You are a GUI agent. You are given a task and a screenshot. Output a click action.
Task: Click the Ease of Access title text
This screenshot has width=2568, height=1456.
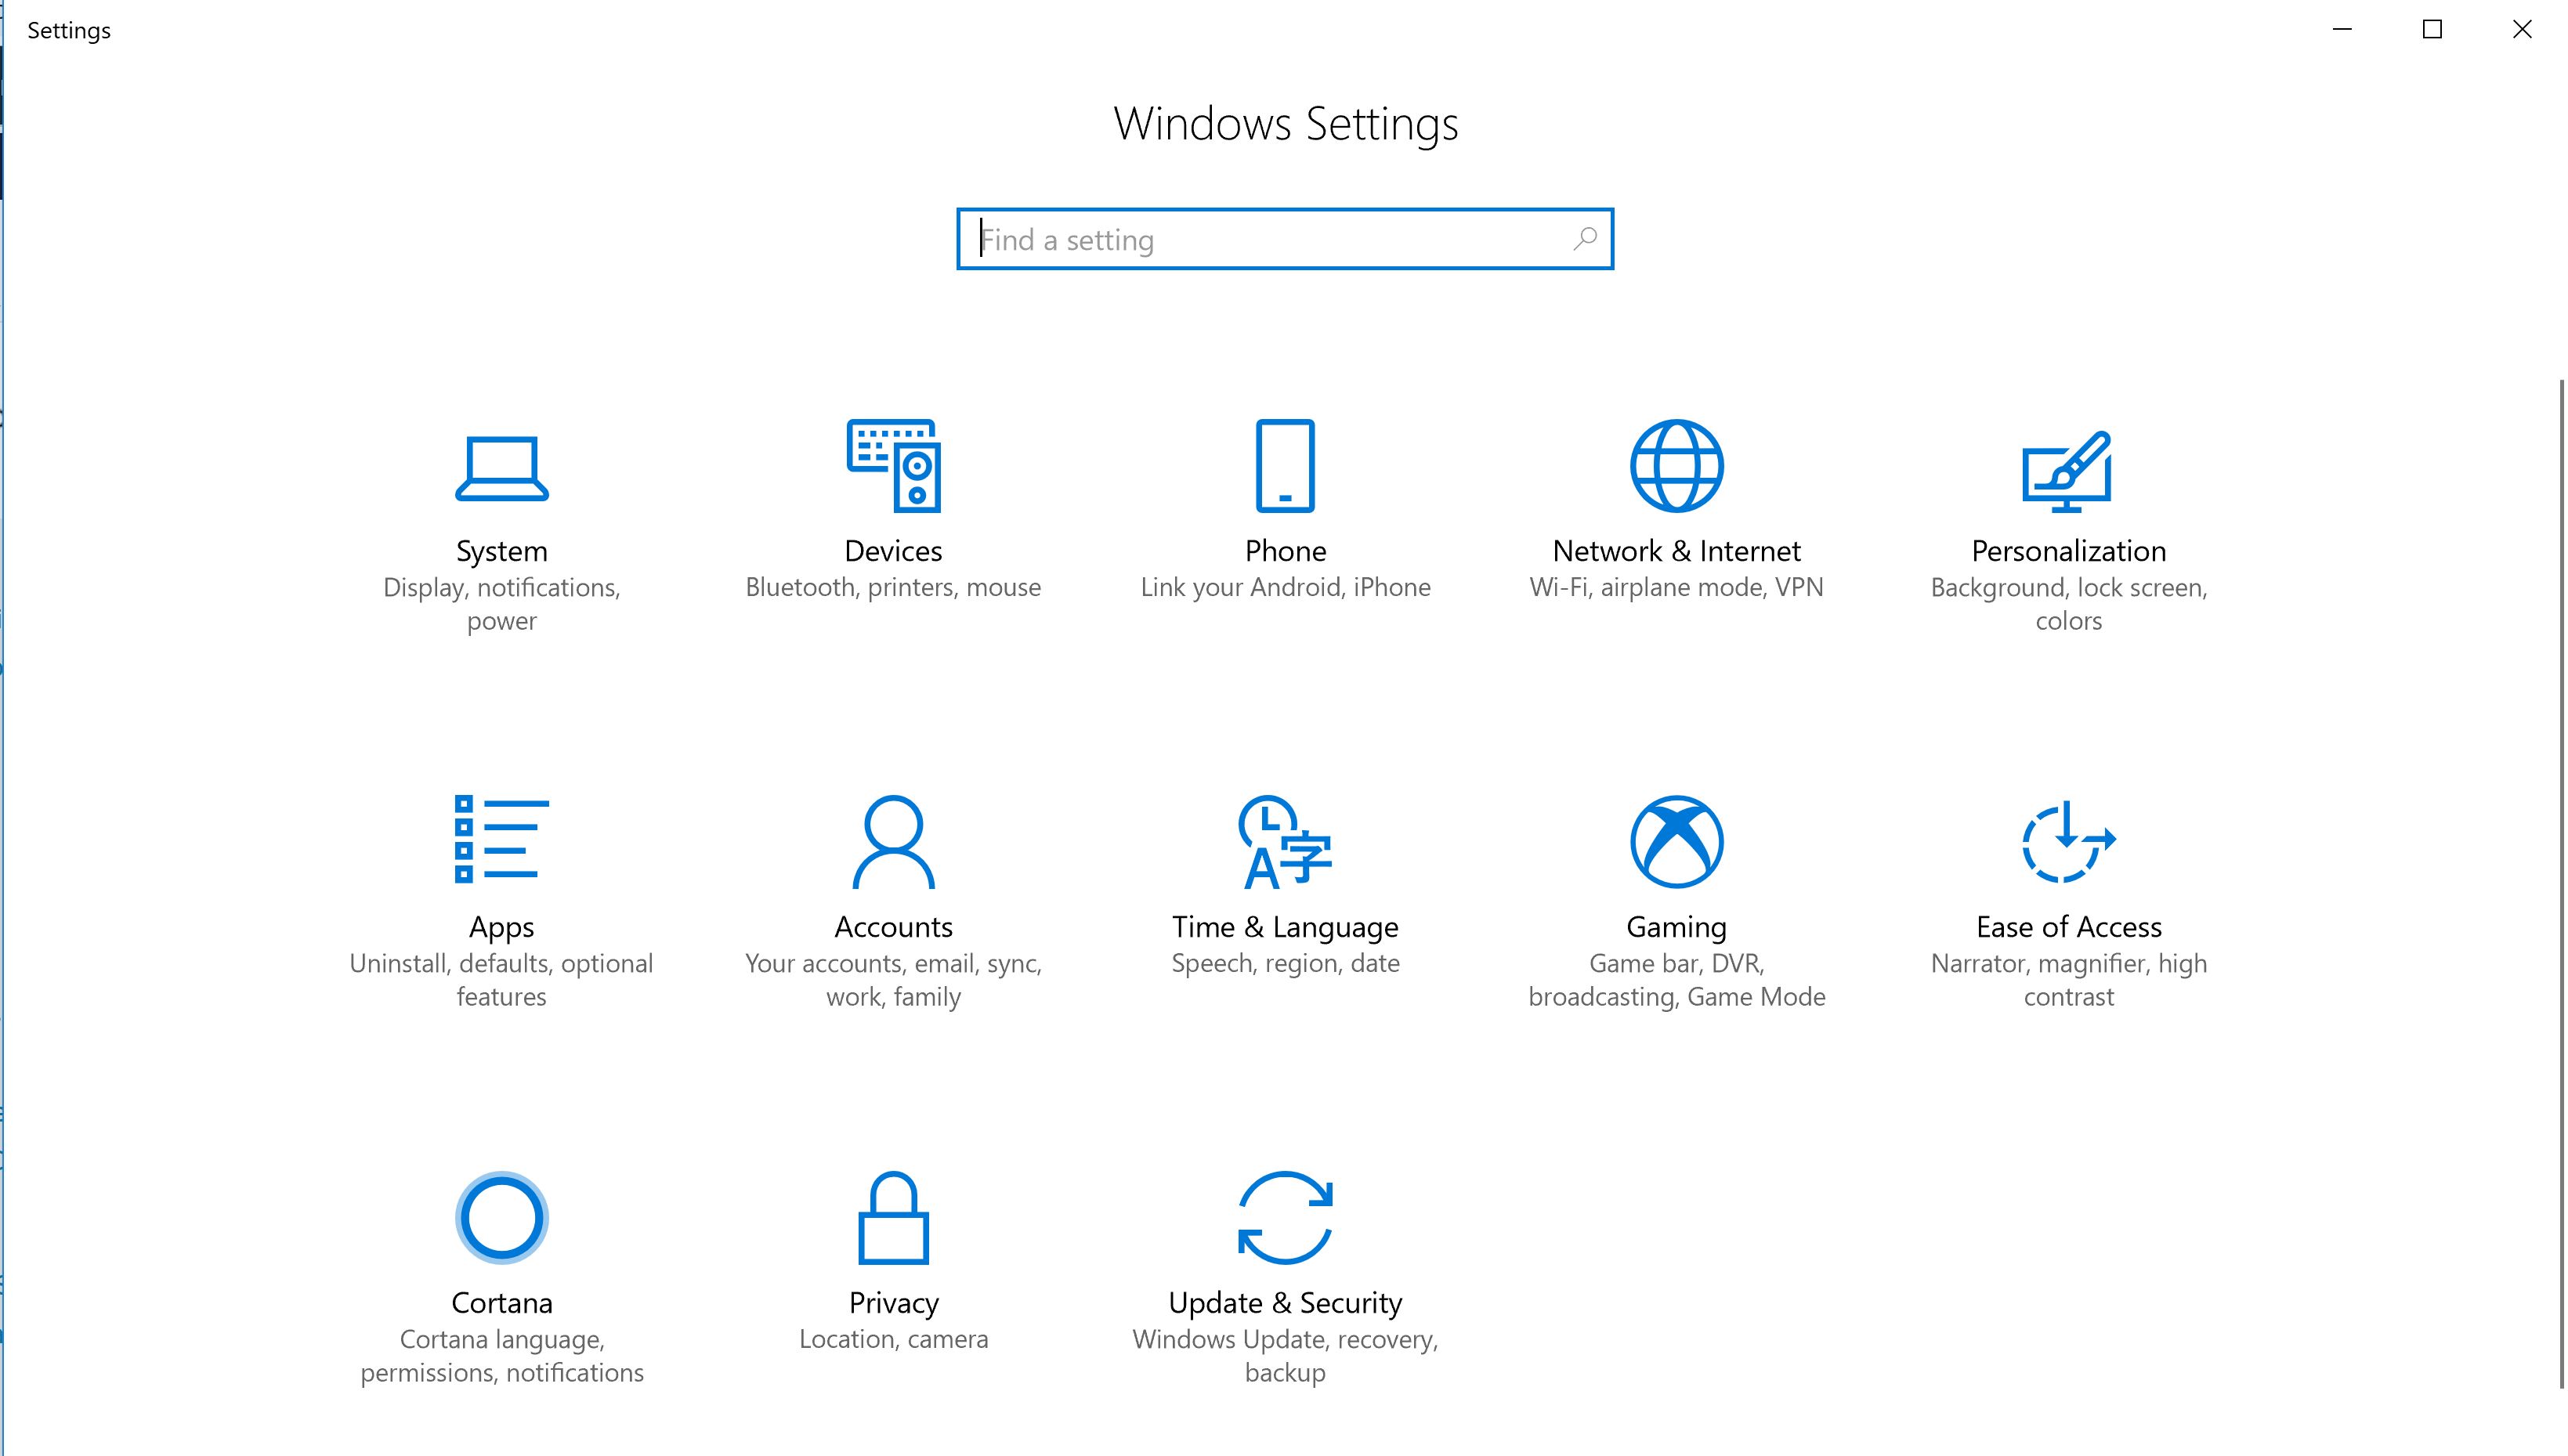point(2068,927)
